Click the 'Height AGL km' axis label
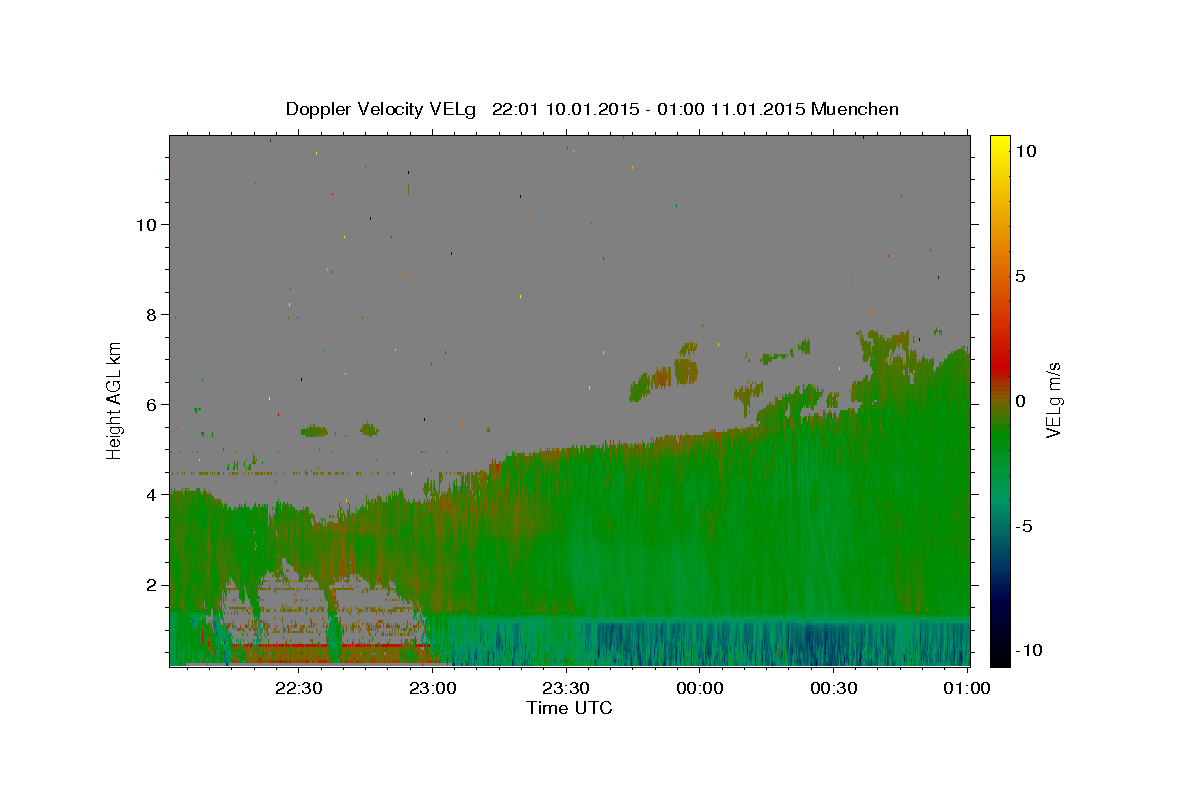Image resolution: width=1200 pixels, height=800 pixels. coord(115,400)
